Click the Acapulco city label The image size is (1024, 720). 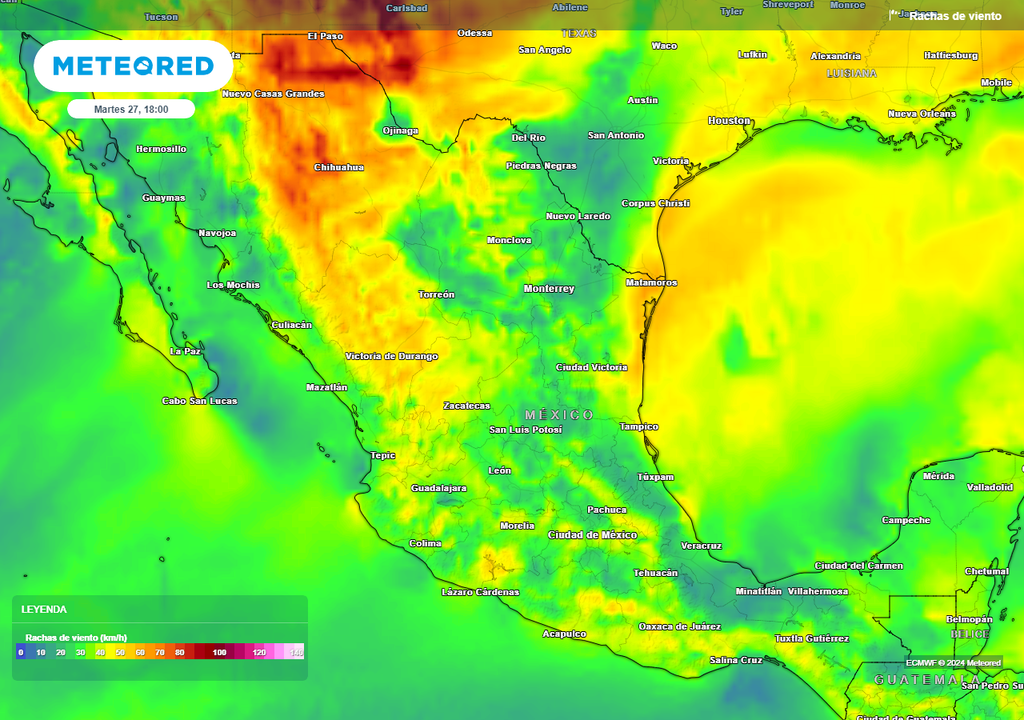click(562, 634)
